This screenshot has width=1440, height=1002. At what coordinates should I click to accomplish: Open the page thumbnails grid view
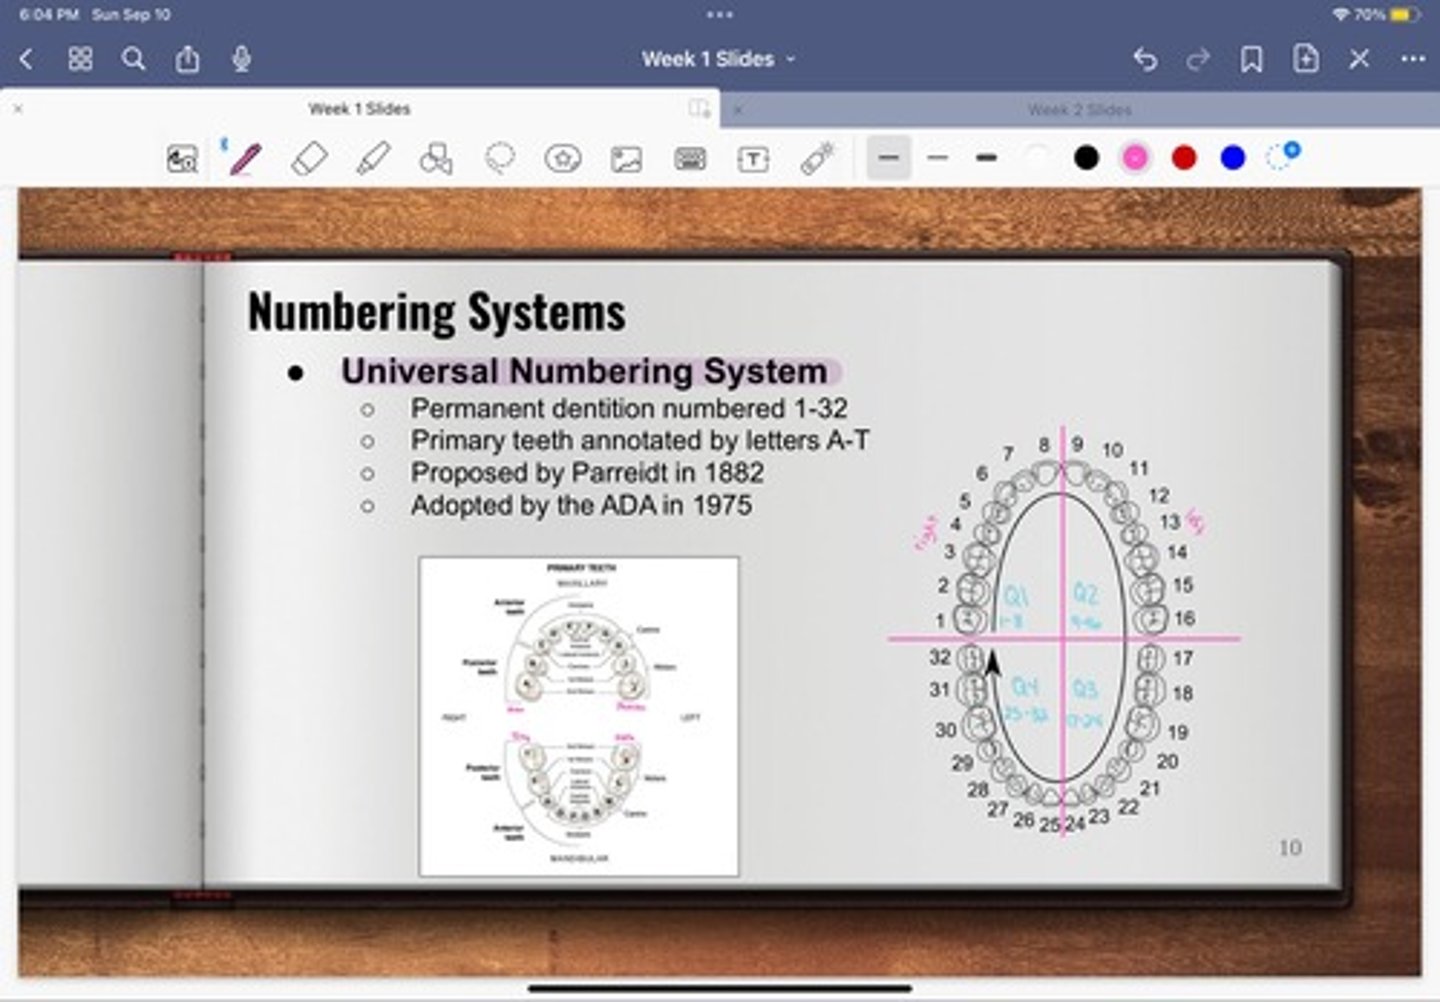click(x=80, y=59)
